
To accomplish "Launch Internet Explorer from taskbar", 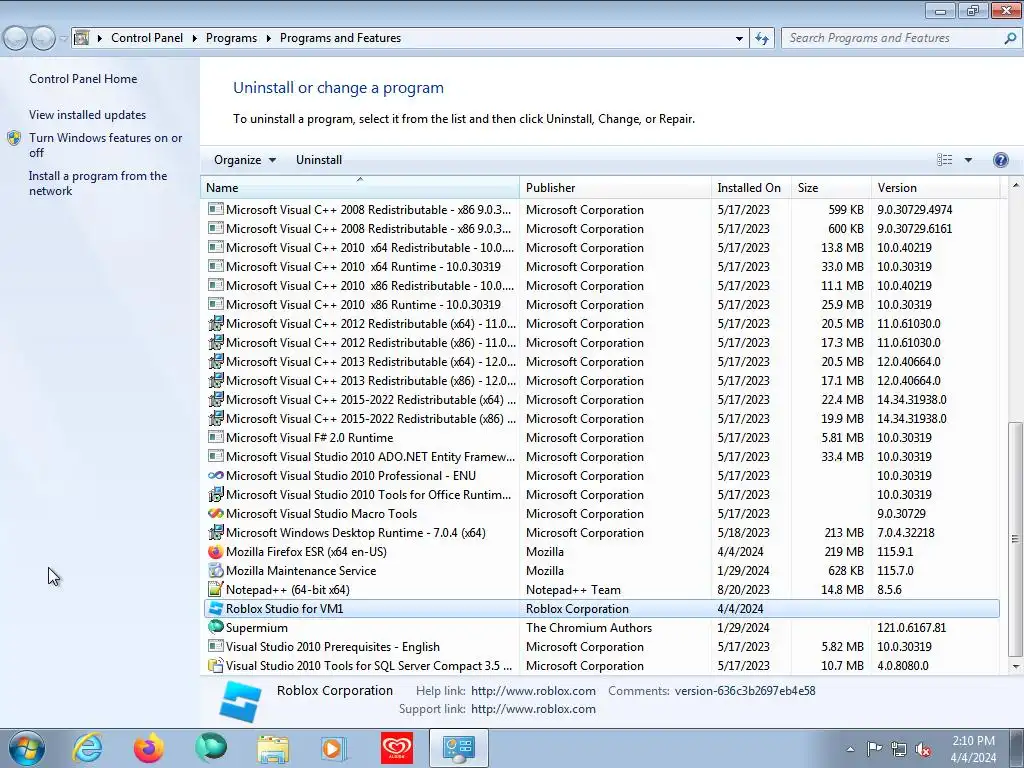I will (x=88, y=748).
